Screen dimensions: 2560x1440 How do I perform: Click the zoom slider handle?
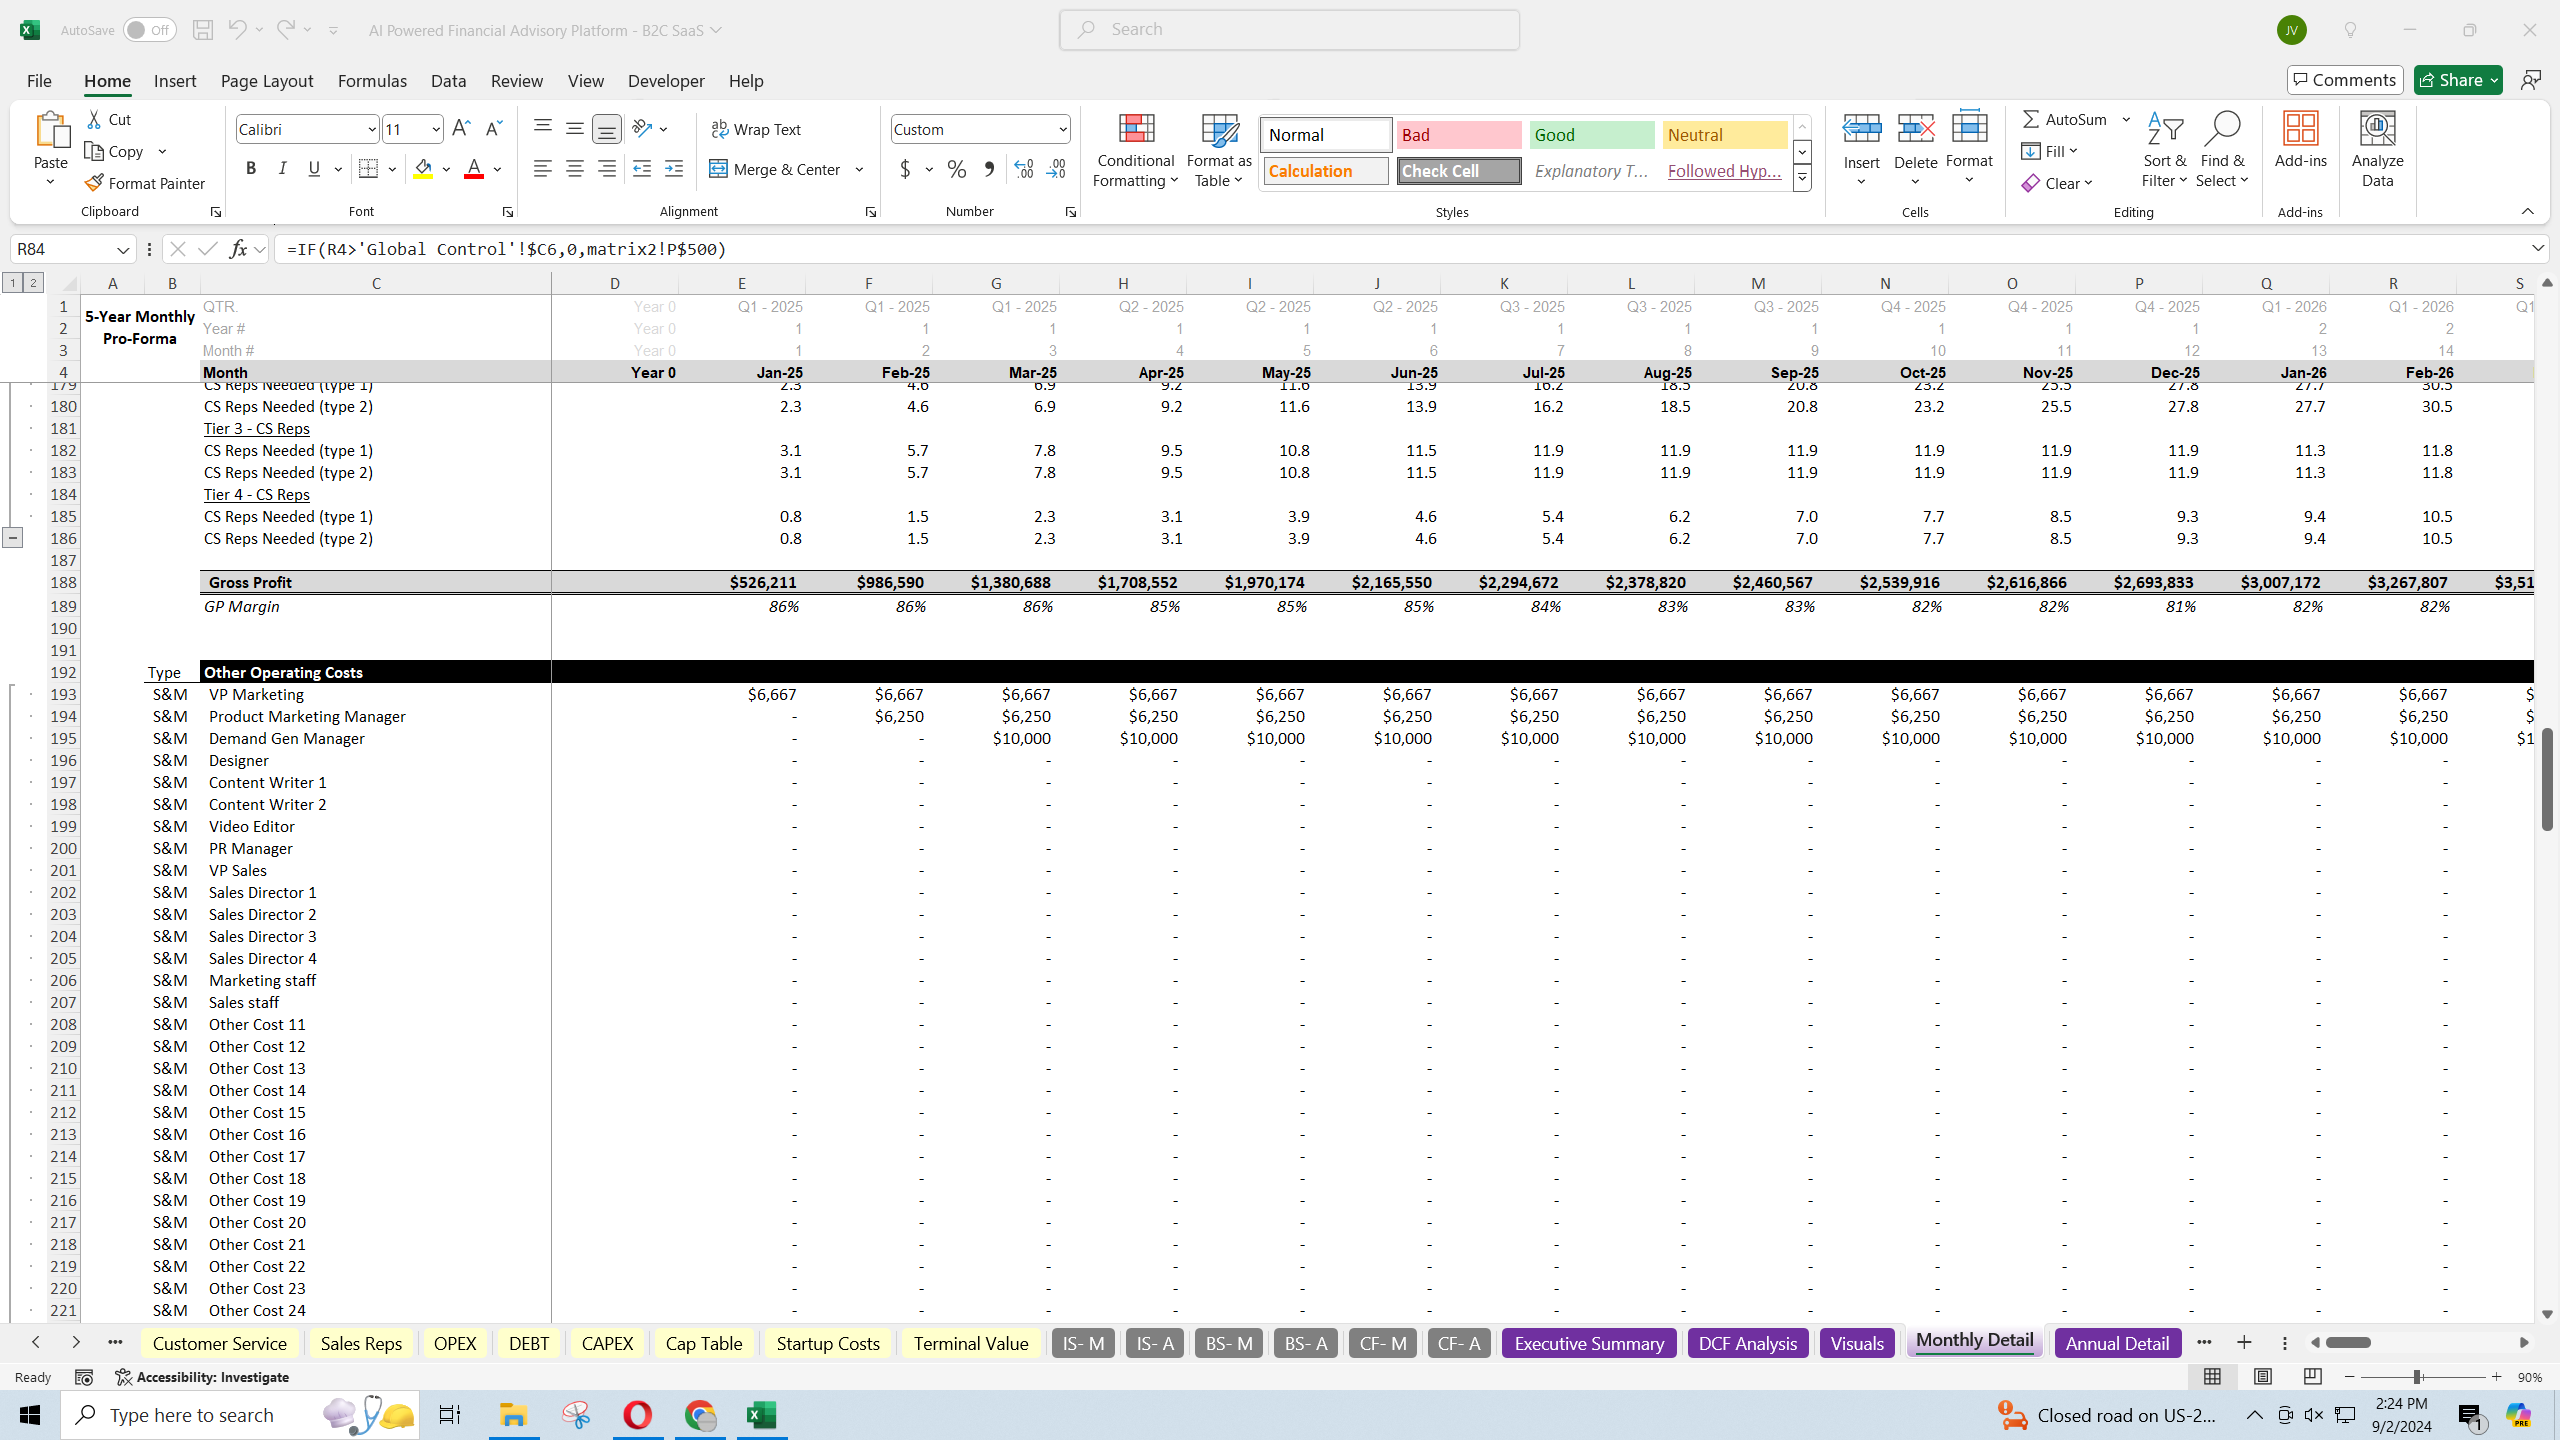(2416, 1377)
